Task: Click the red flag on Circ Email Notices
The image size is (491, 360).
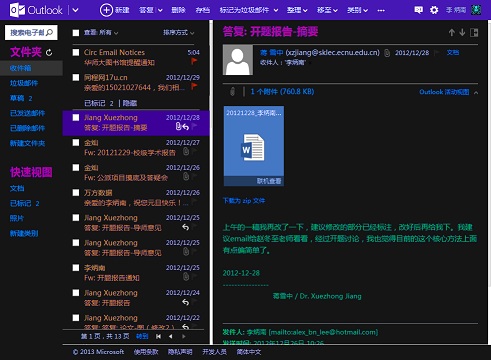Action: (194, 61)
